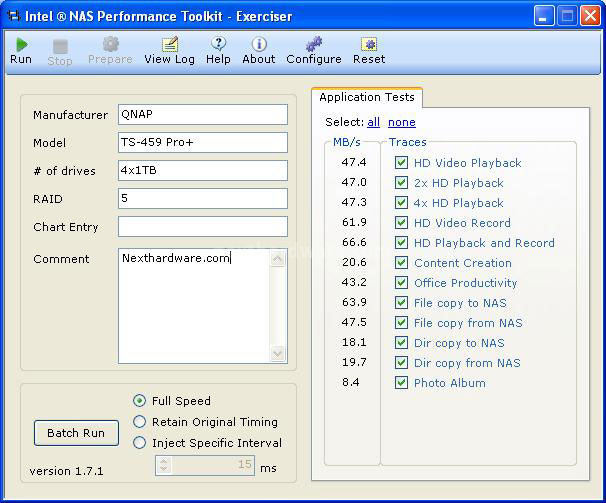Open the Configure gears icon

pyautogui.click(x=314, y=44)
